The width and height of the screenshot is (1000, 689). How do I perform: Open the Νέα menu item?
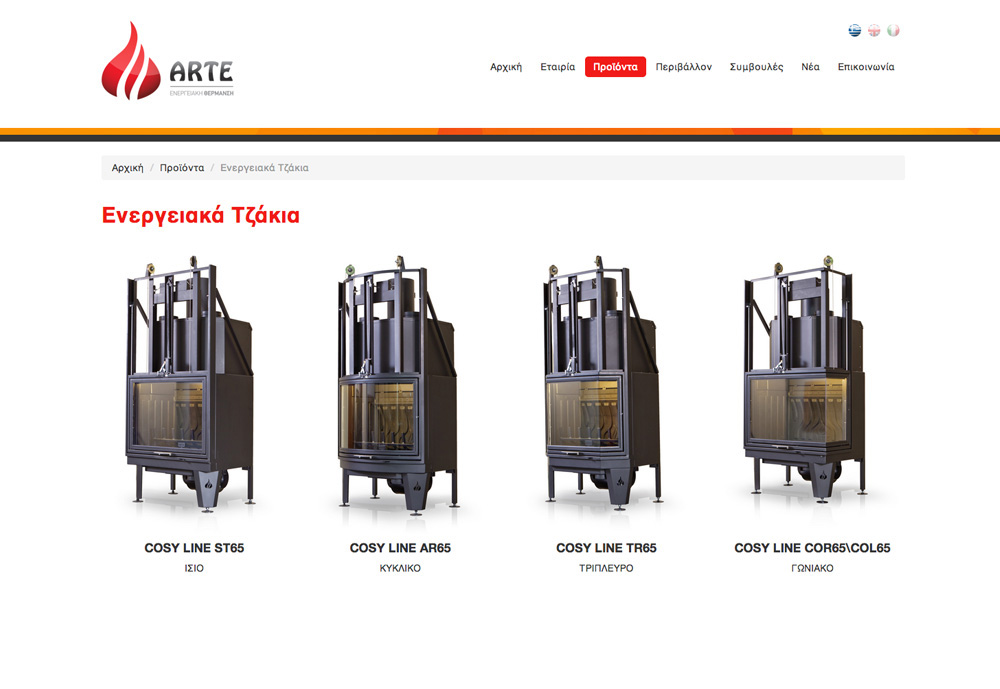click(810, 67)
